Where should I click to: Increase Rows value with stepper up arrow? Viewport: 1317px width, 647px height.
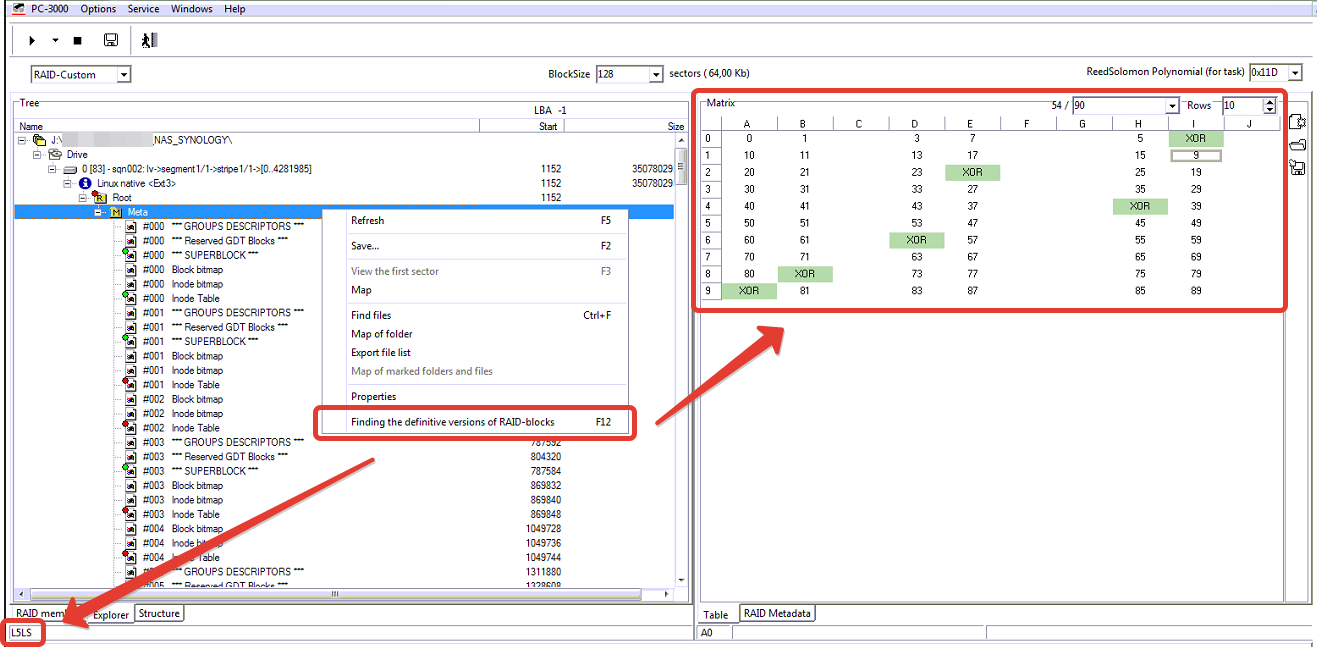[x=1270, y=101]
